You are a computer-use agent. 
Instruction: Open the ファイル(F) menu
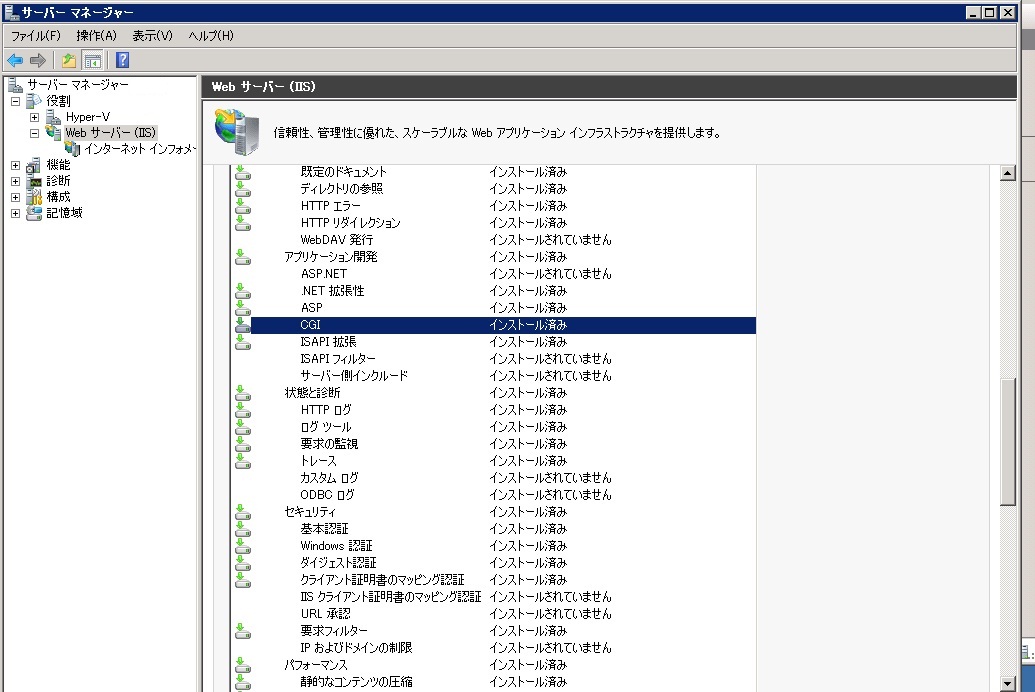click(x=36, y=36)
